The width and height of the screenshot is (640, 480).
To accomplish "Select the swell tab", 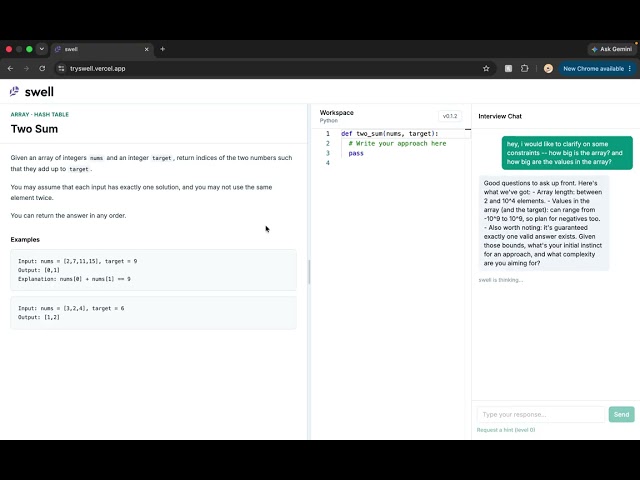I will tap(101, 49).
